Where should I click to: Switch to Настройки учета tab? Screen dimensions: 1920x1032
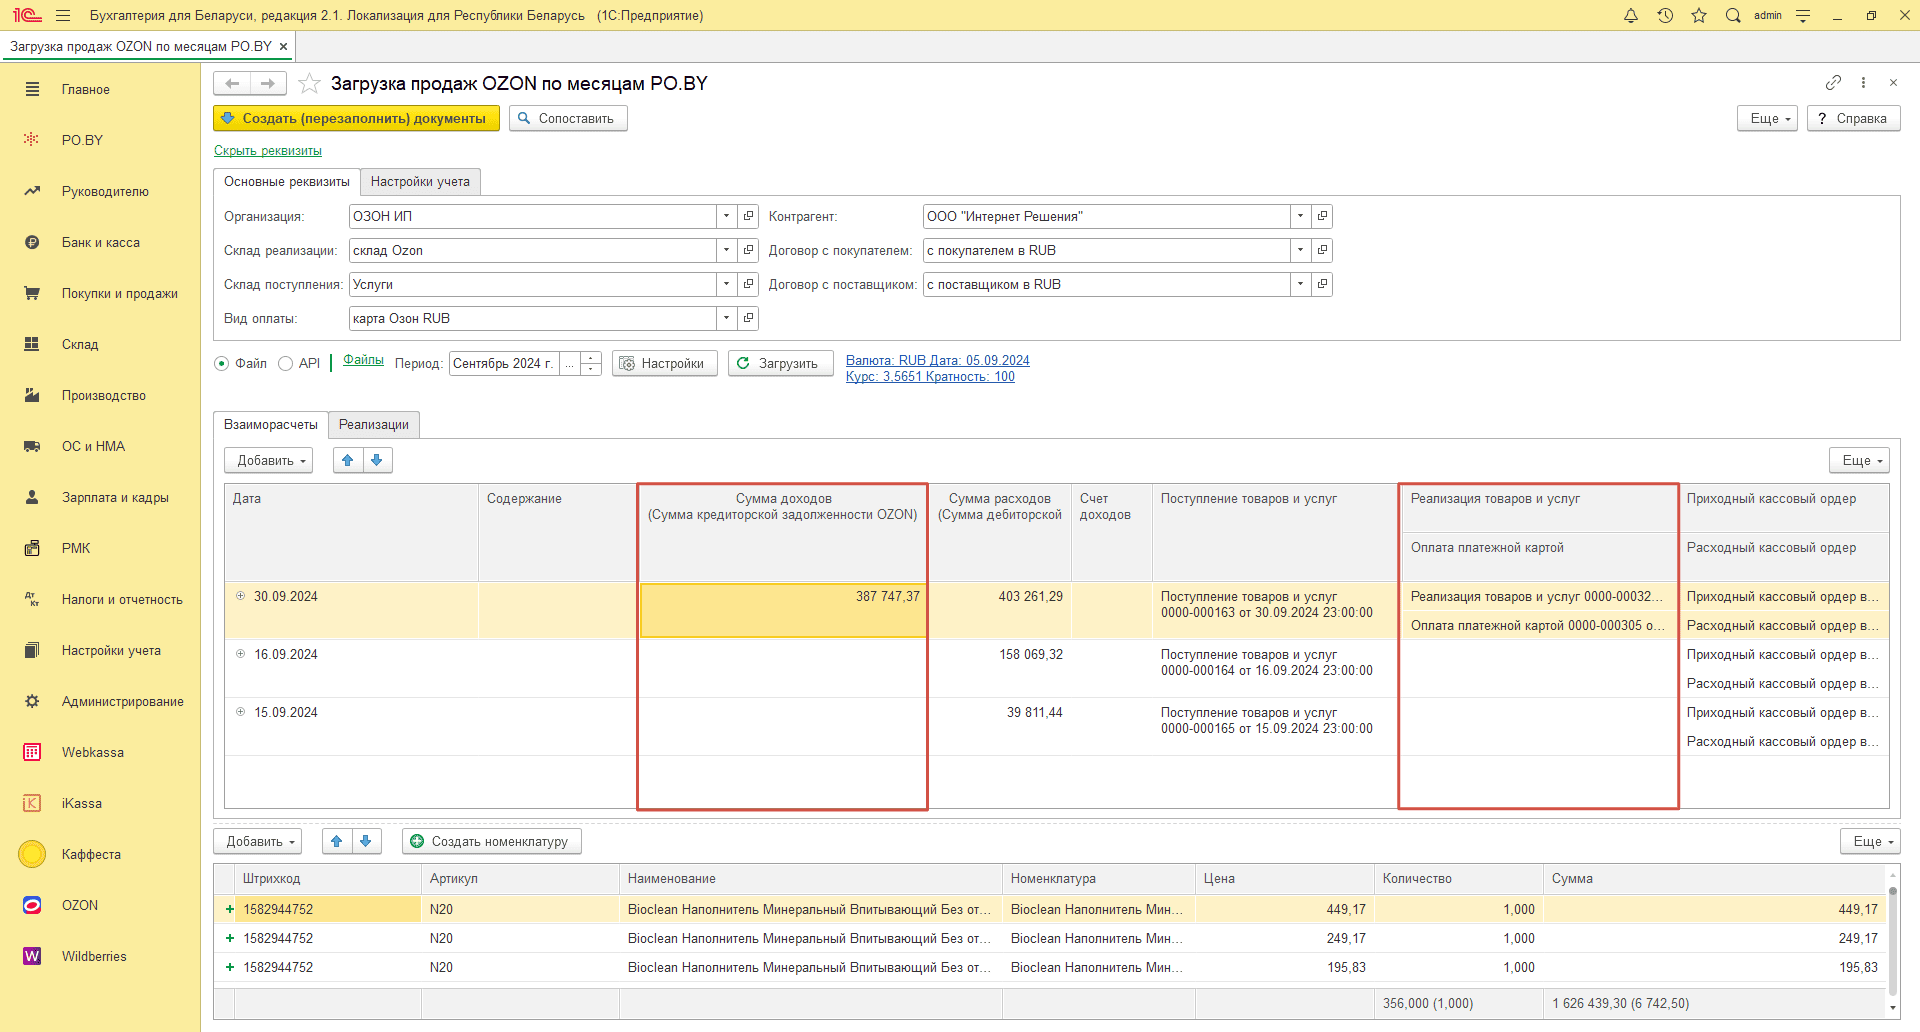click(x=420, y=181)
